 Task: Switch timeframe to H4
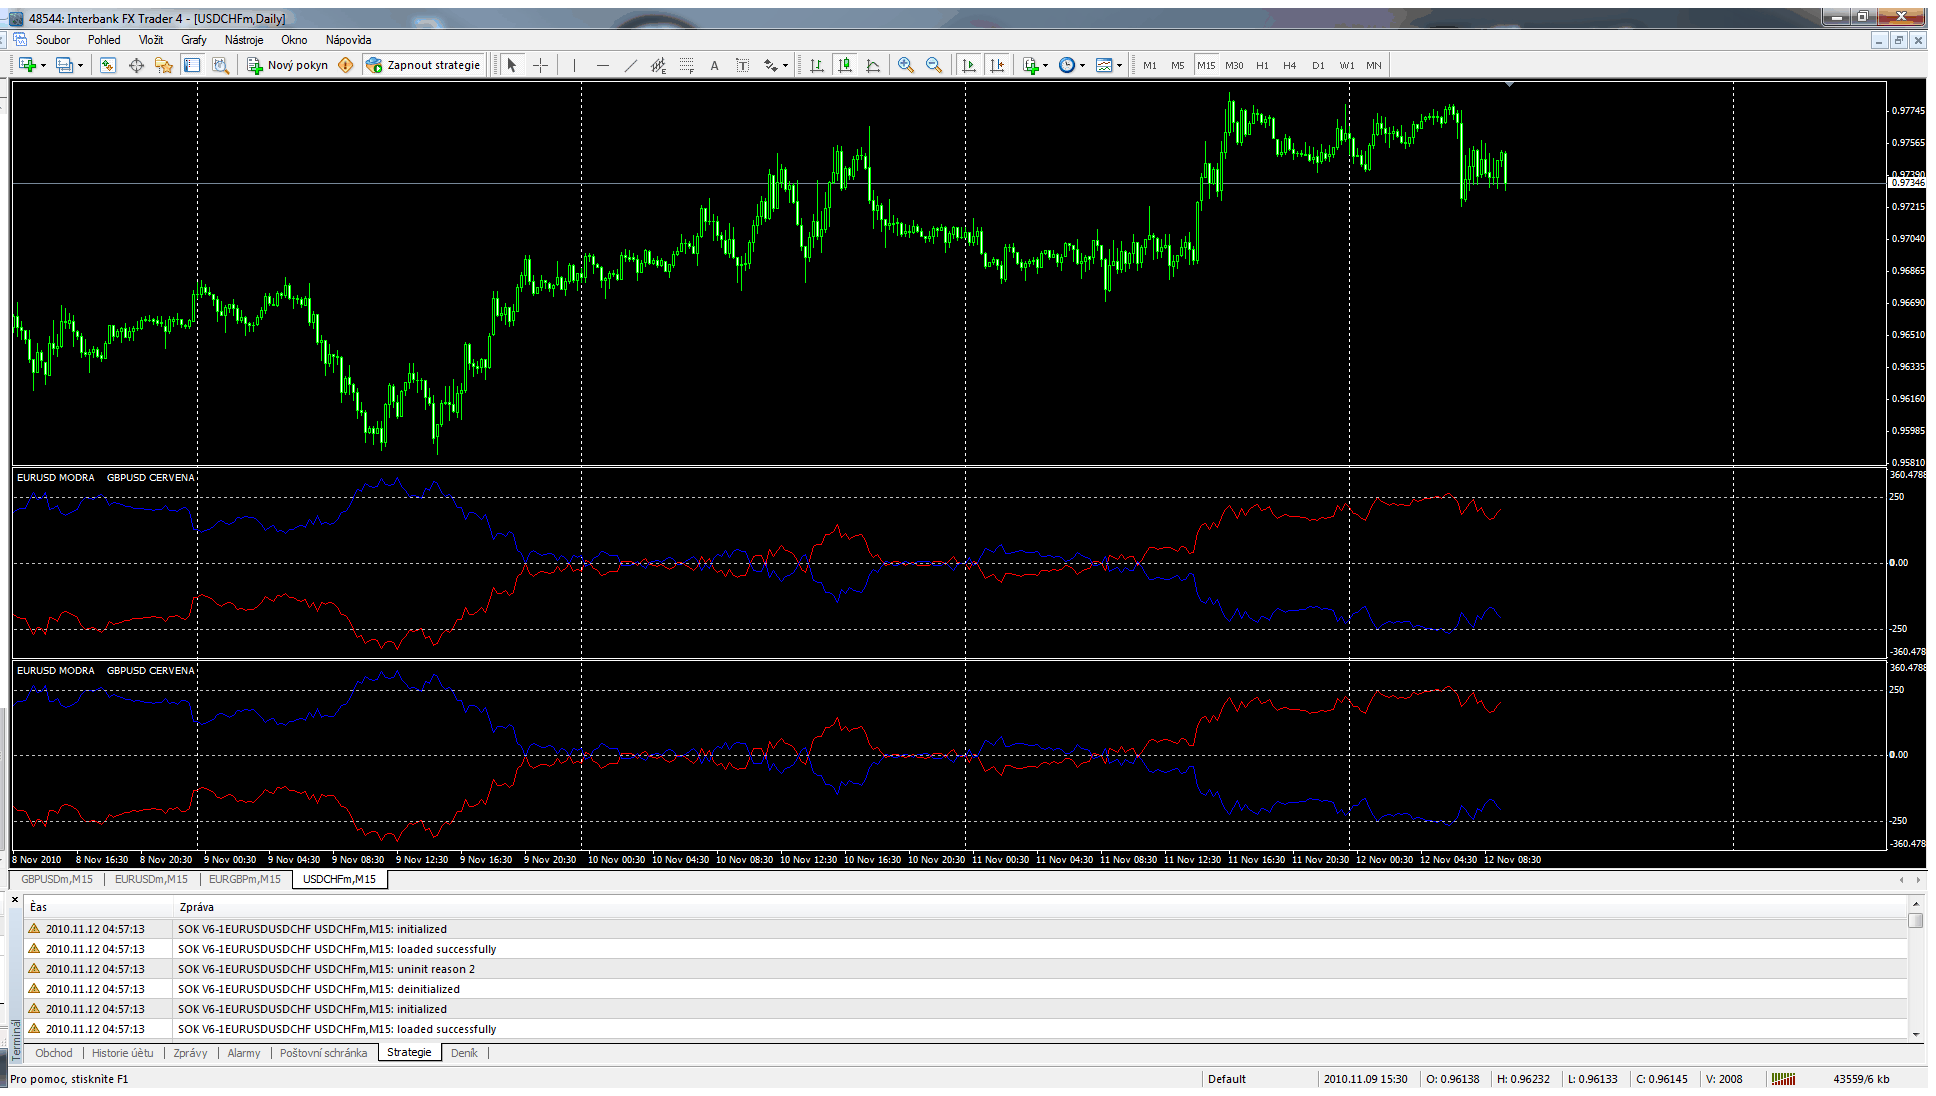pos(1290,65)
